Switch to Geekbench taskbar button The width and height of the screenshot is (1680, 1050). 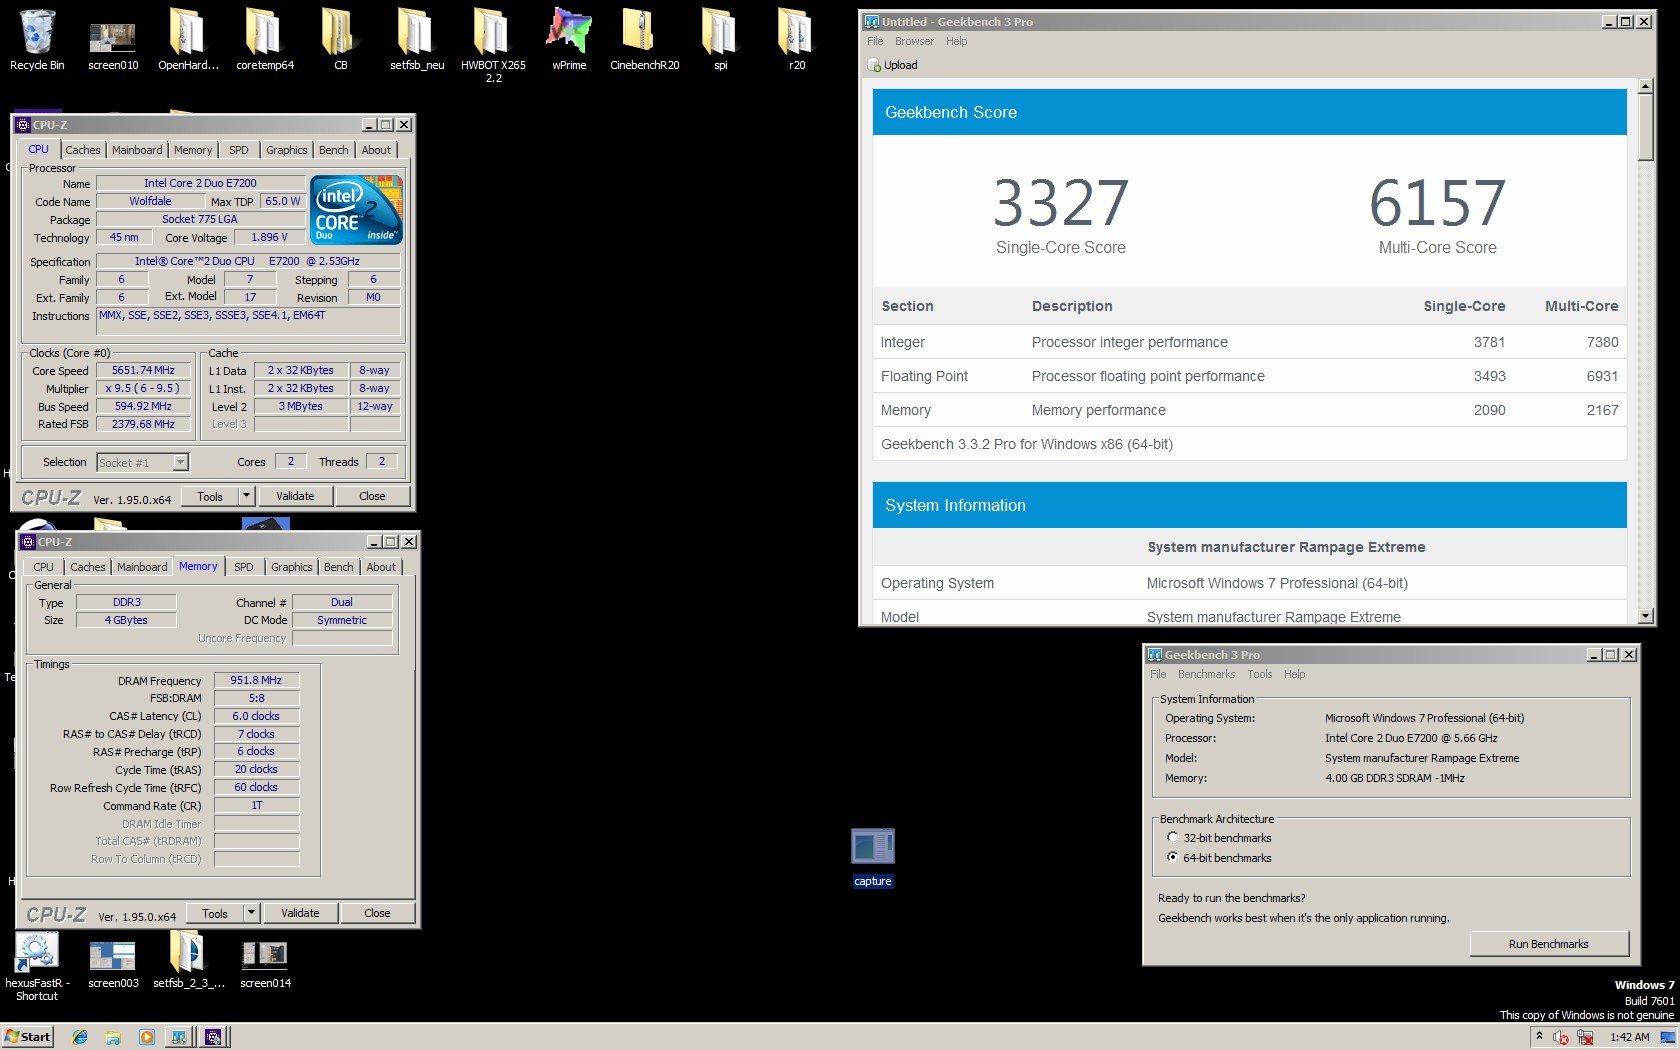tap(179, 1037)
